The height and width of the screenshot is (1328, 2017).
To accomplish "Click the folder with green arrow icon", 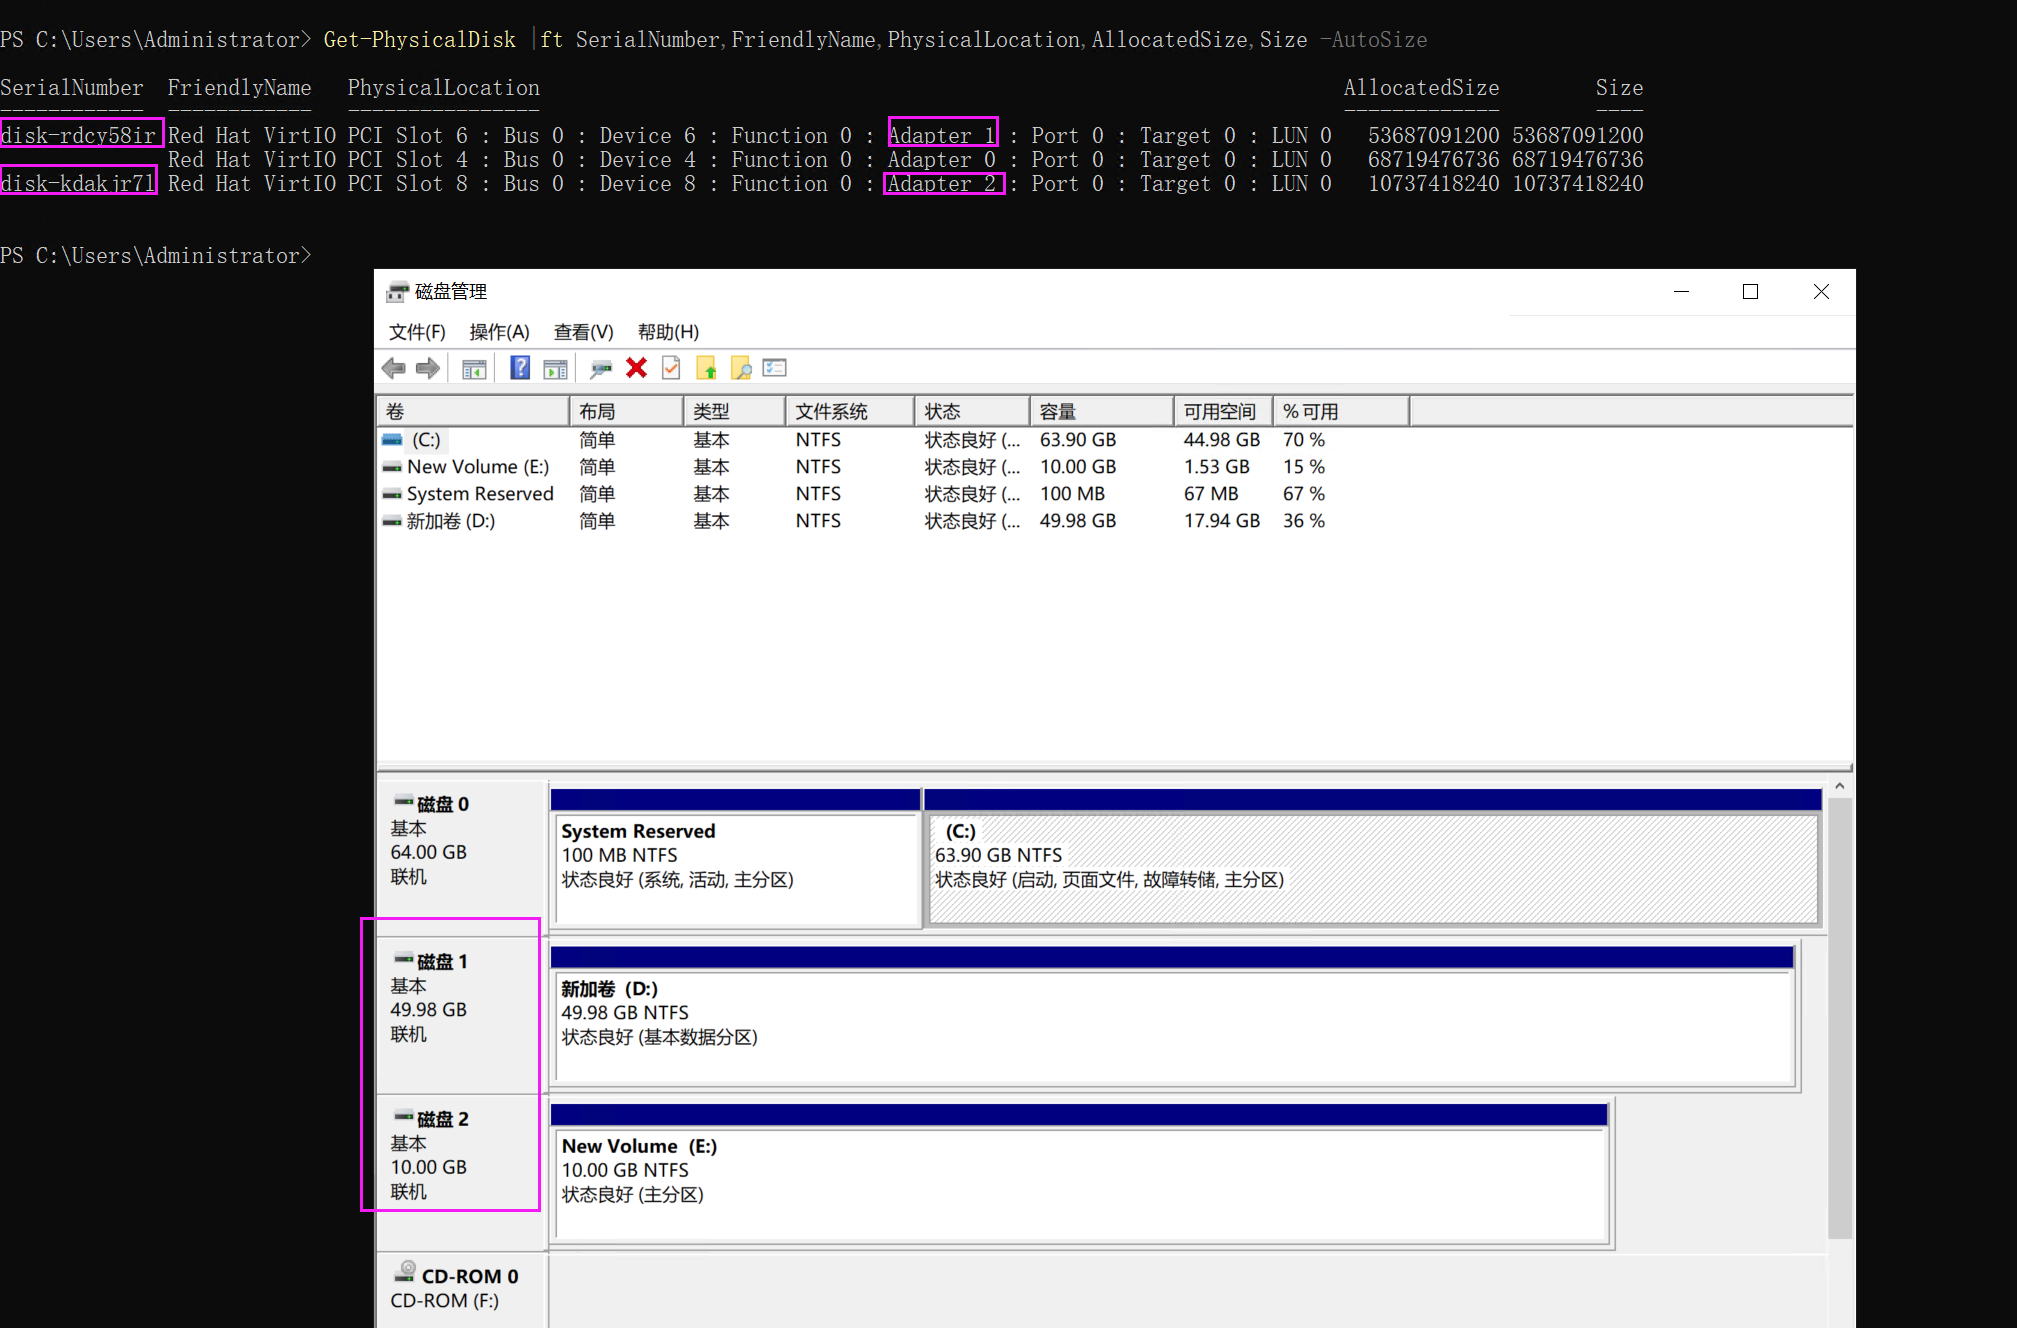I will [707, 369].
